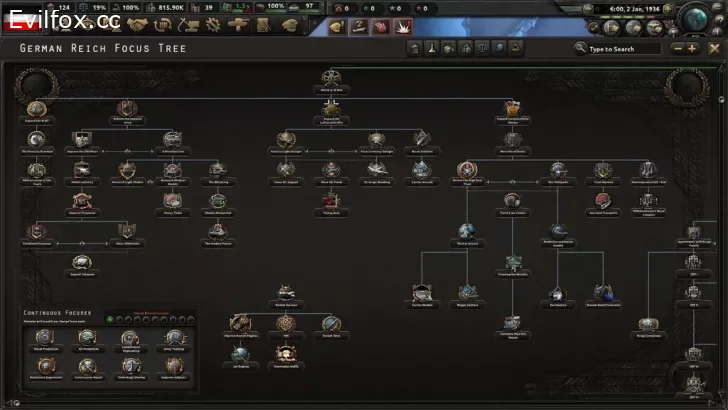Select the Heavy Tanks focus icon
This screenshot has width=728, height=410.
[x=171, y=199]
